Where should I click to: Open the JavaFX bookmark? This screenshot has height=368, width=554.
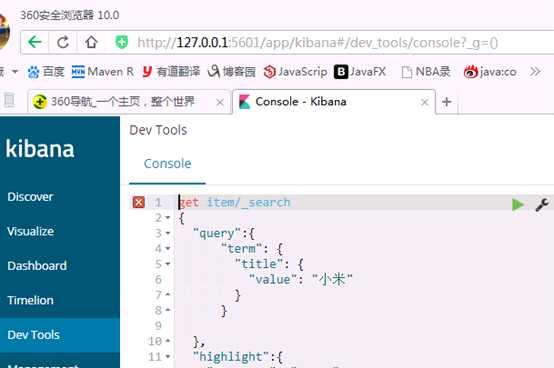tap(360, 72)
